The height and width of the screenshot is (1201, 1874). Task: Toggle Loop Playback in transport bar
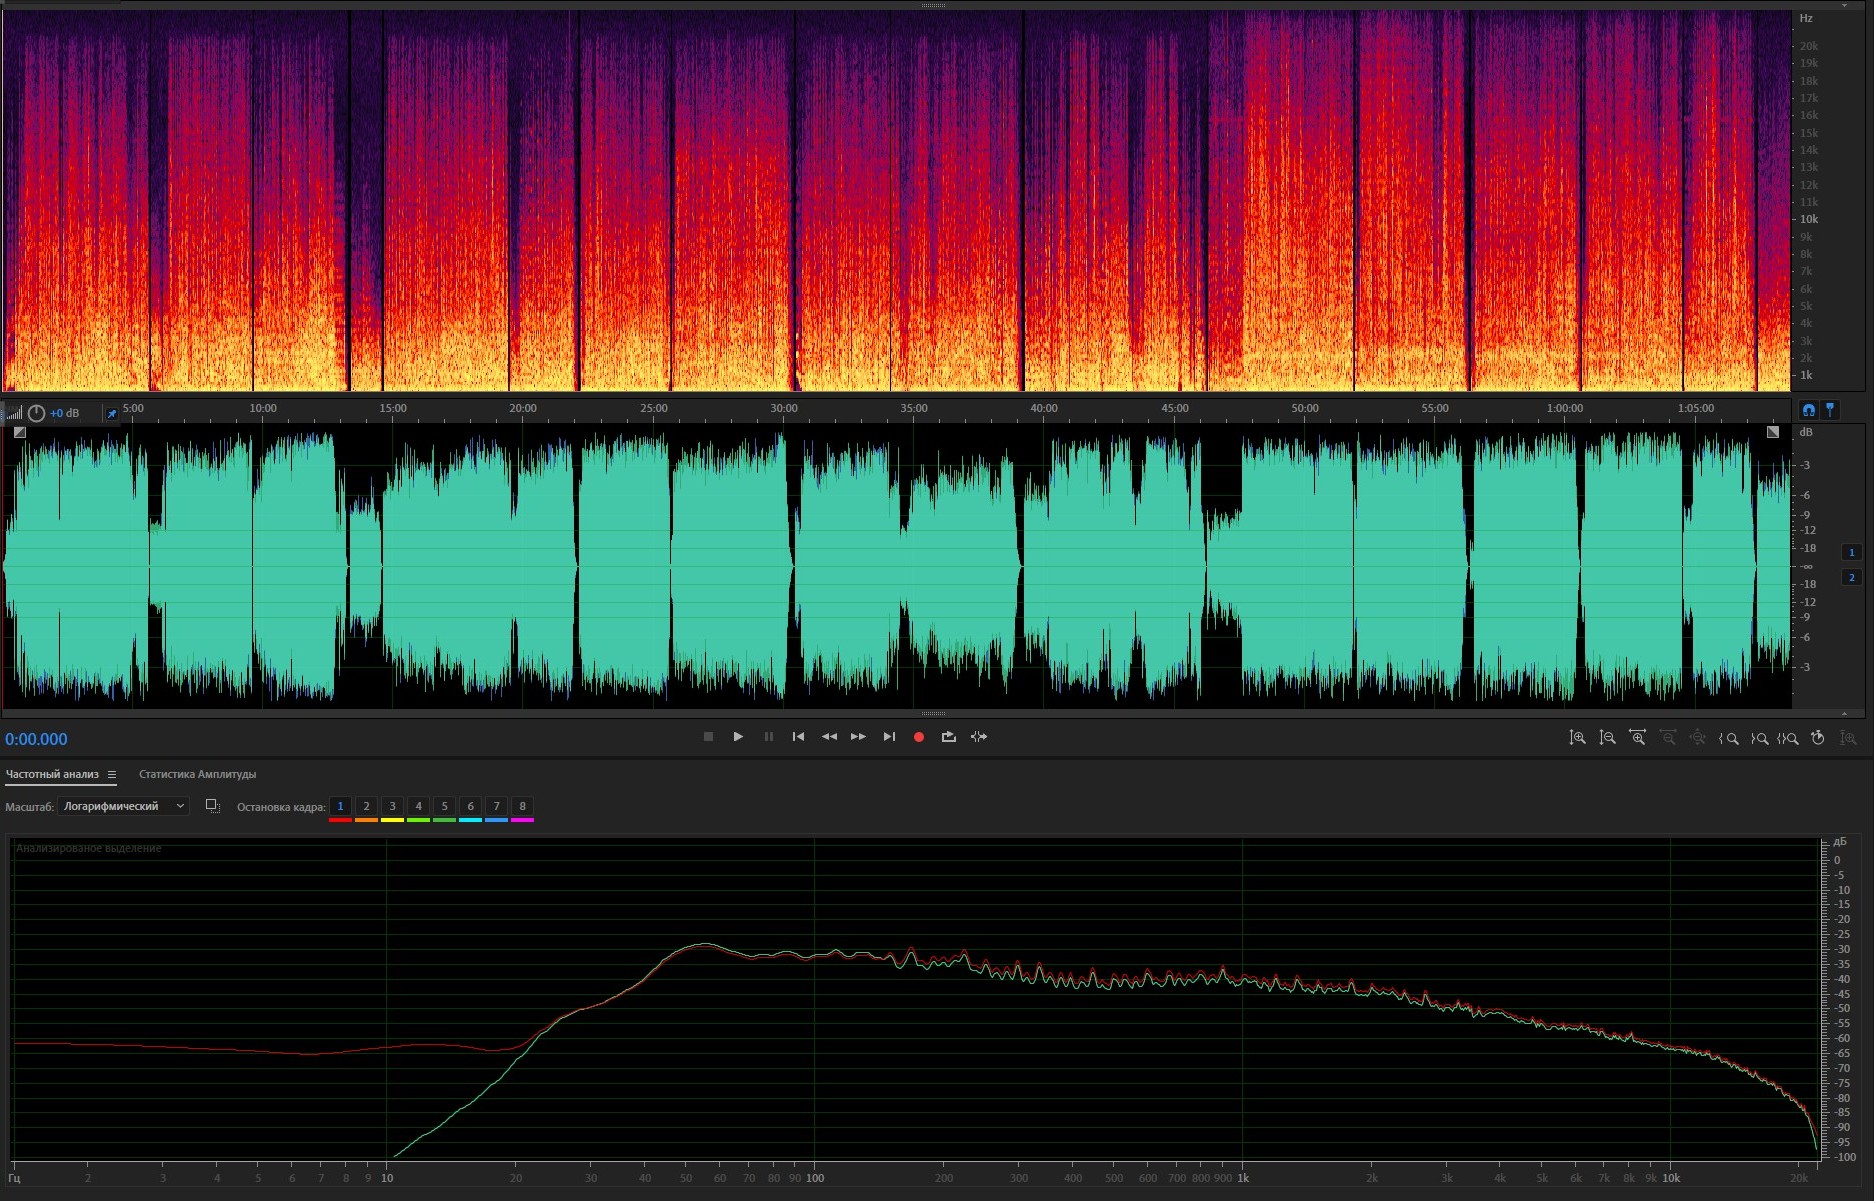(x=948, y=737)
